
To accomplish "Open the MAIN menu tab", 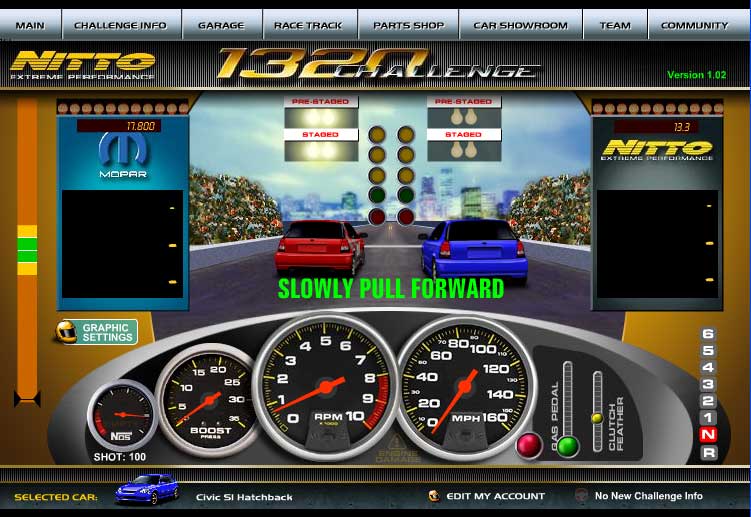I will [31, 25].
